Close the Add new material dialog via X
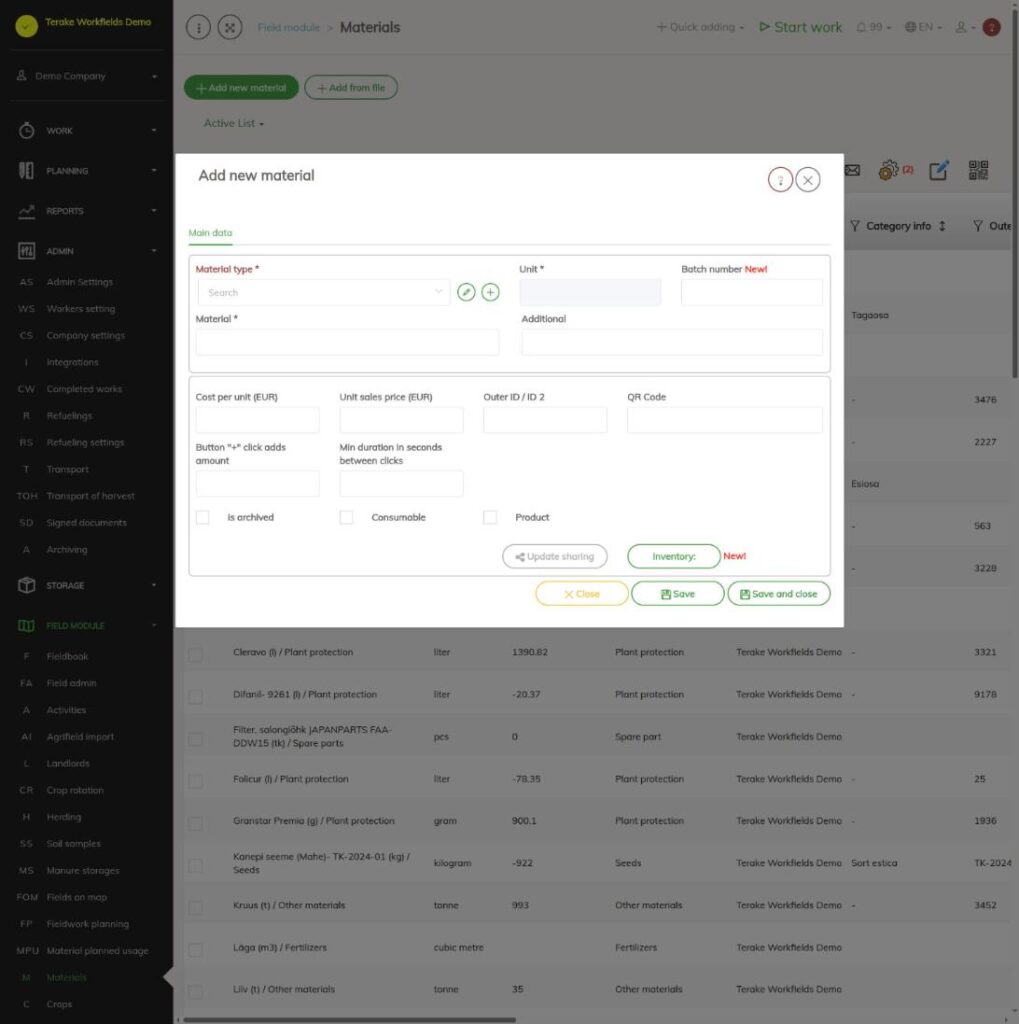 pyautogui.click(x=808, y=180)
